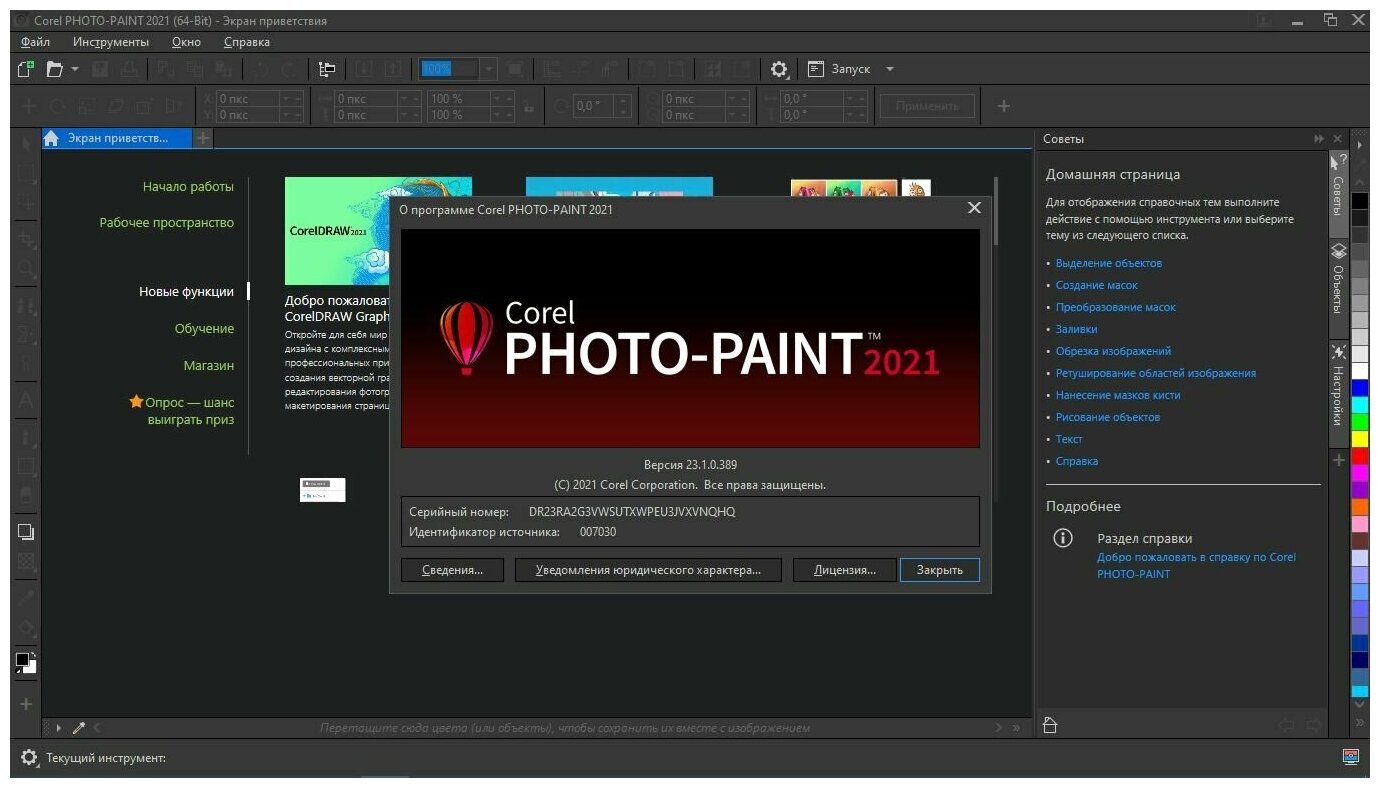The width and height of the screenshot is (1380, 788).
Task: Expand the Open folder dropdown arrow
Action: 75,69
